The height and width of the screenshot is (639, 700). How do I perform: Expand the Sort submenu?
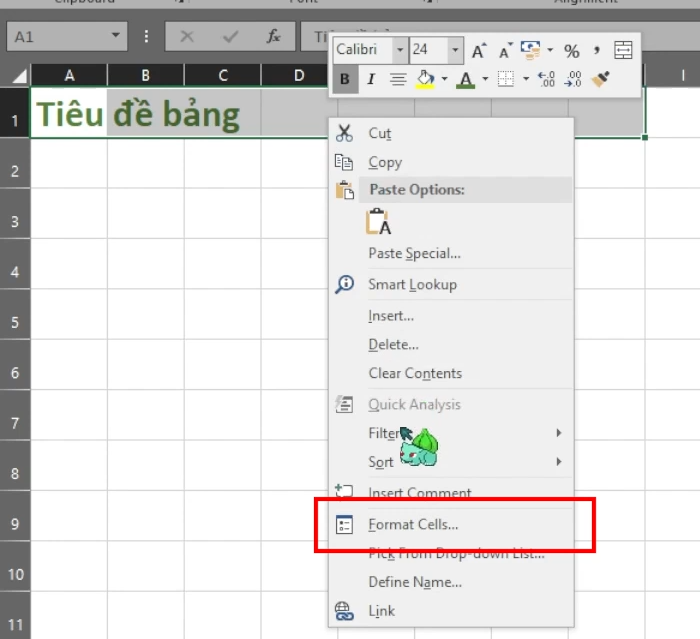[x=558, y=461]
